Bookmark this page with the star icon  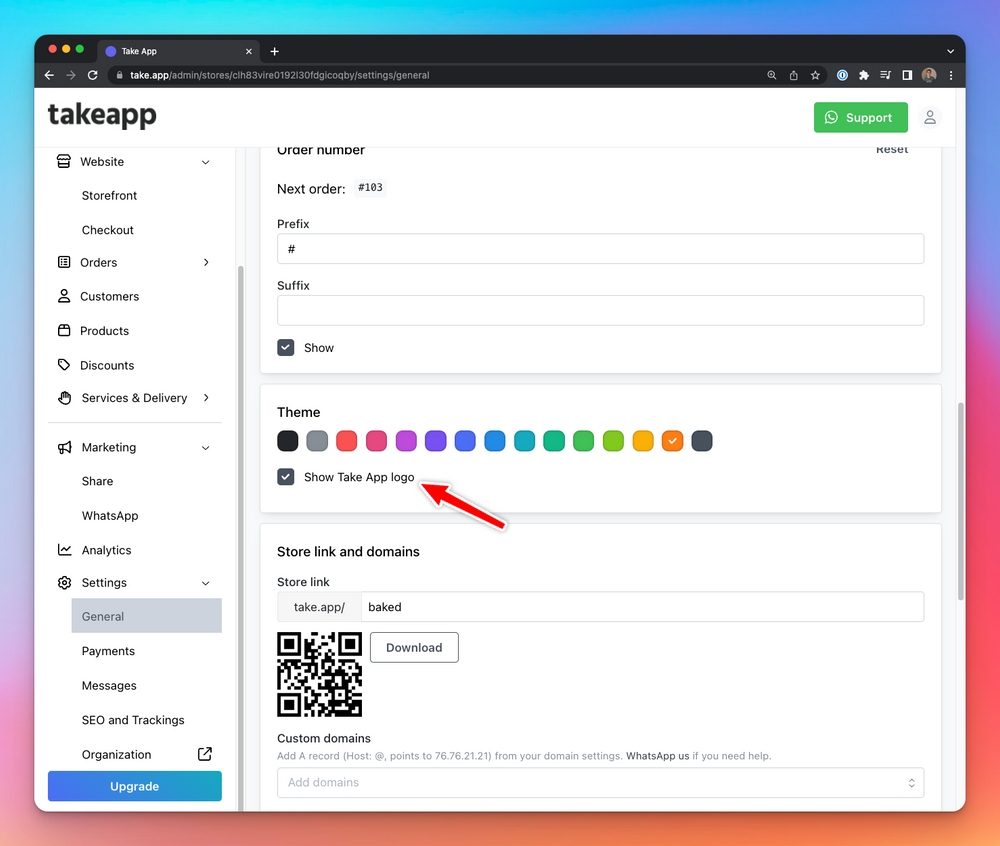(815, 75)
